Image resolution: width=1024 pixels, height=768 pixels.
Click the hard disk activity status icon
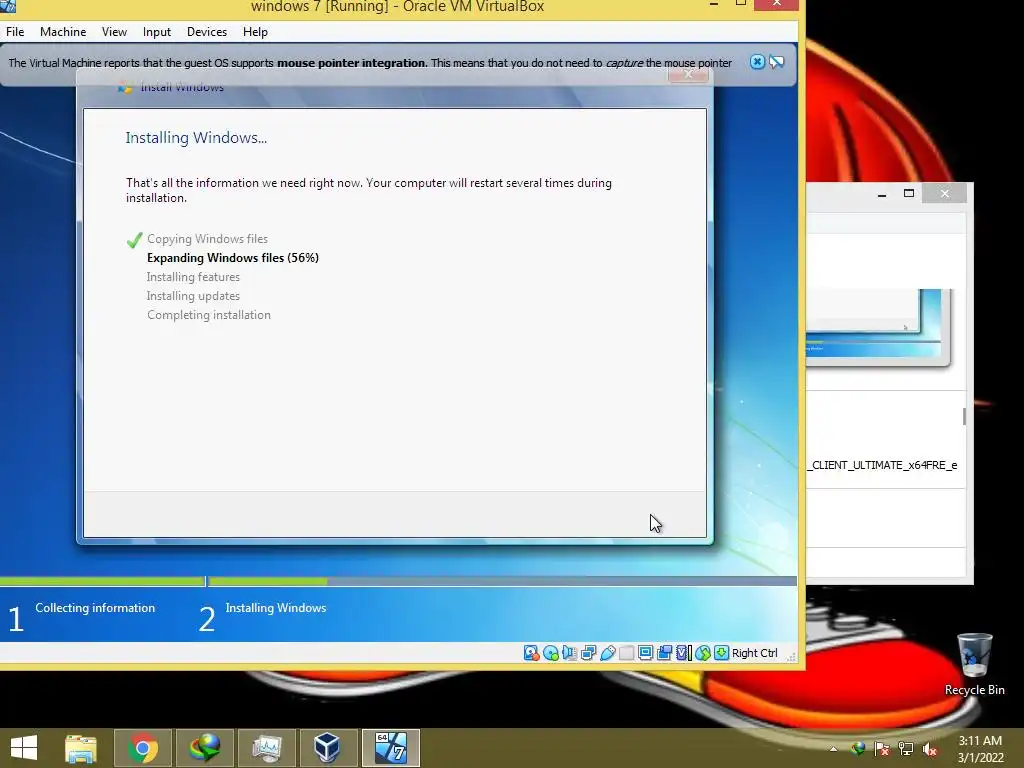click(531, 652)
